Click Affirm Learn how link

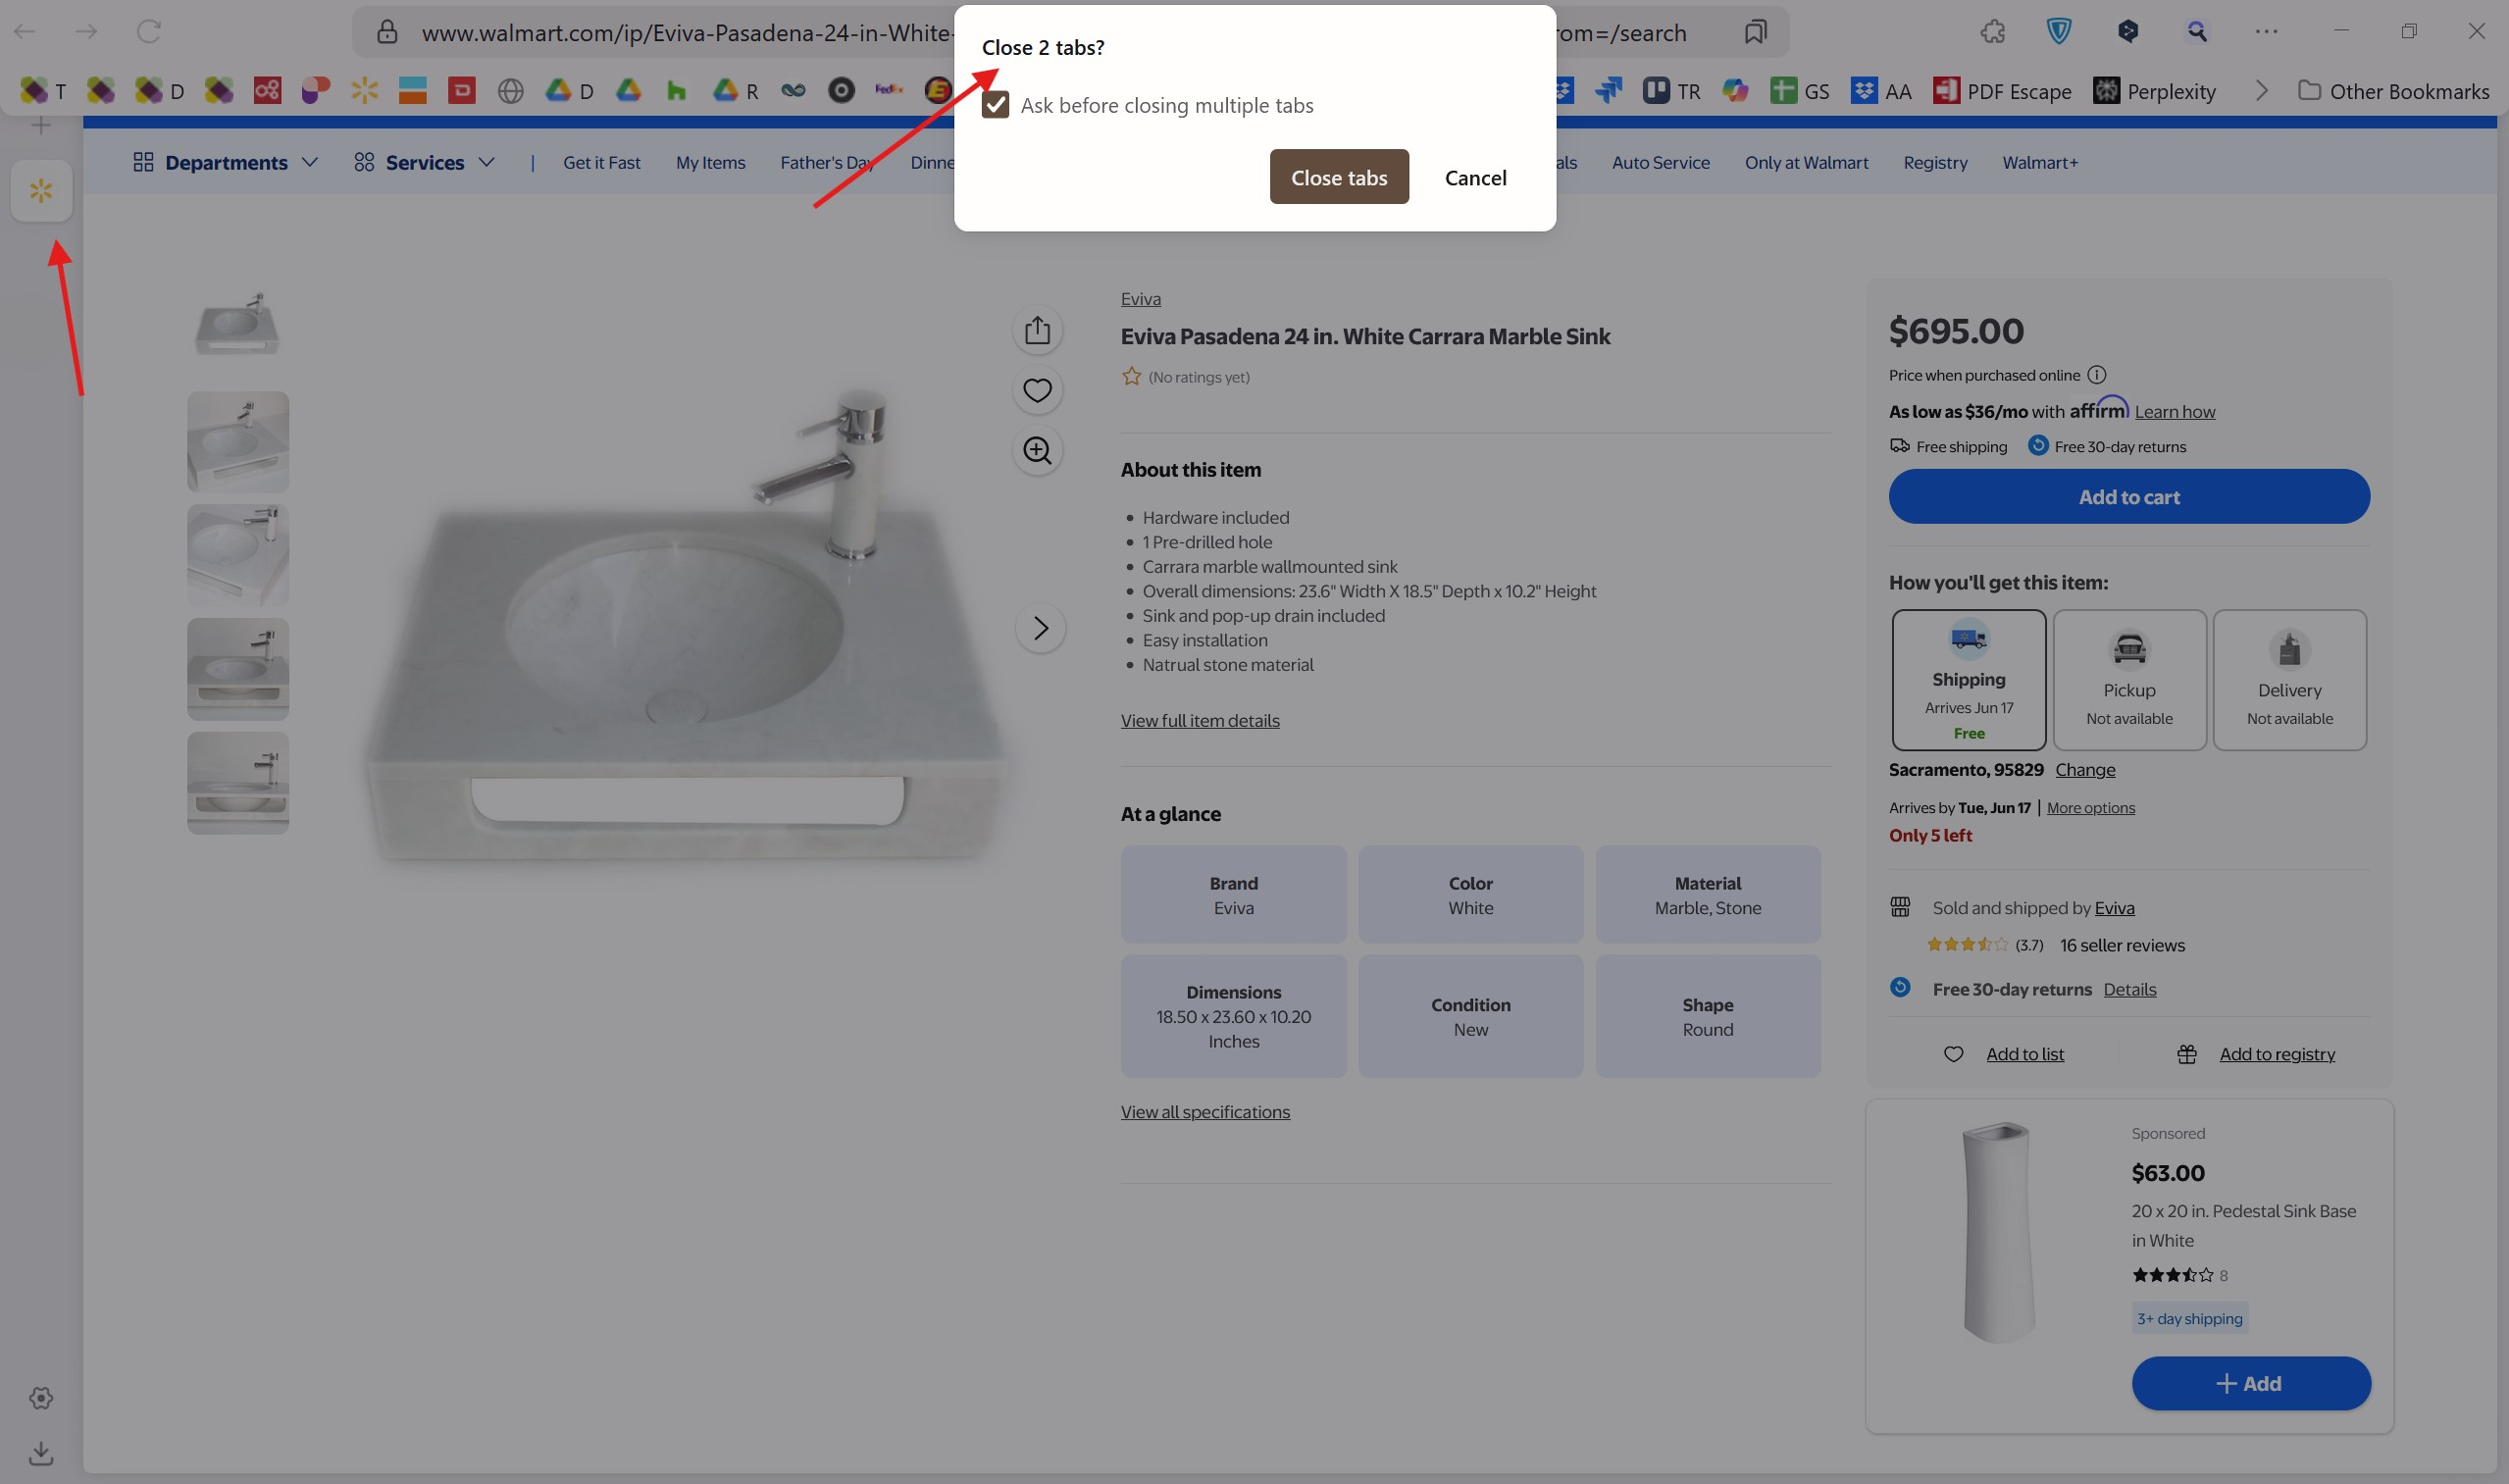2174,411
